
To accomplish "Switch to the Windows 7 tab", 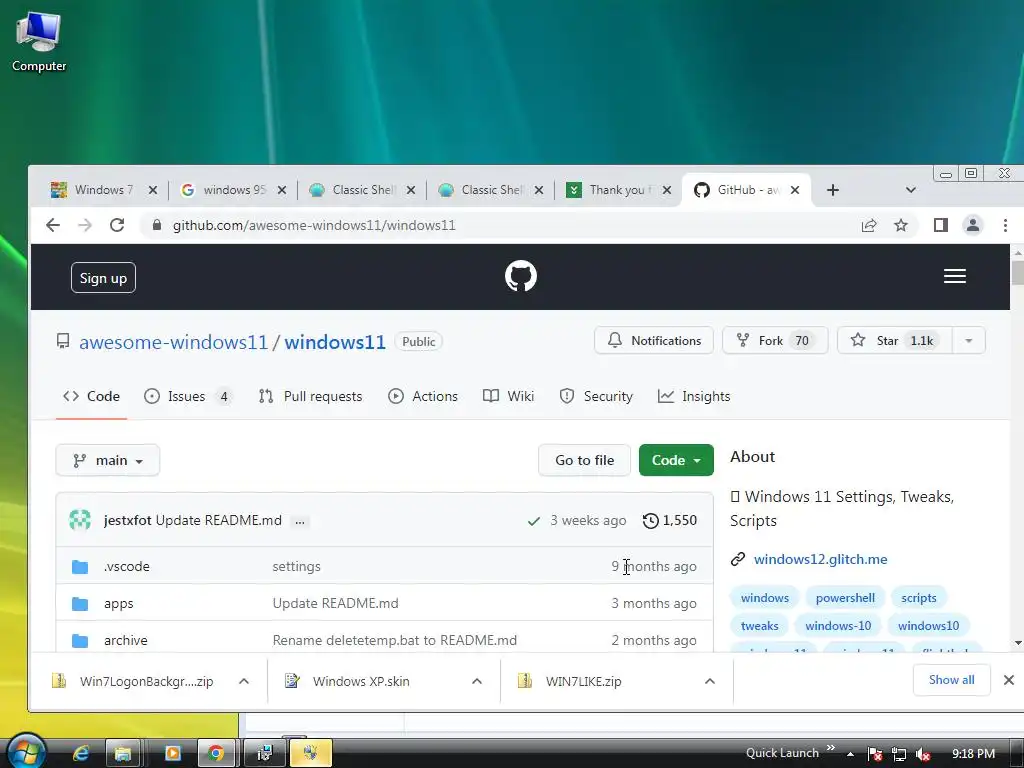I will coord(103,190).
